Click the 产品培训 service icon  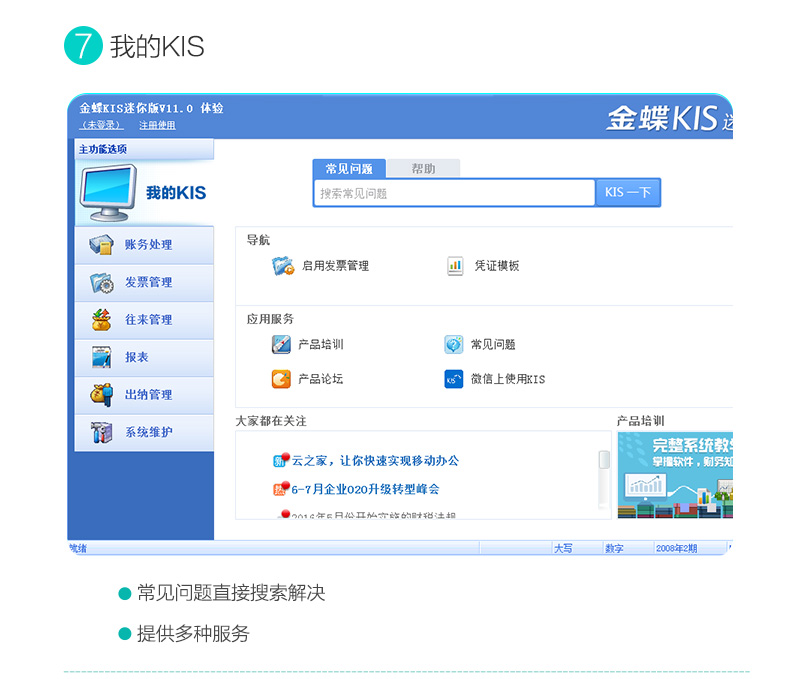click(x=281, y=344)
